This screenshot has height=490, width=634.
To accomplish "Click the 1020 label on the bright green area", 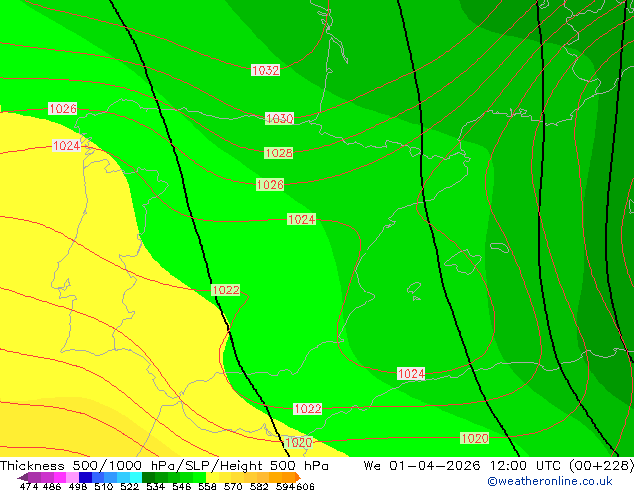I will point(475,438).
